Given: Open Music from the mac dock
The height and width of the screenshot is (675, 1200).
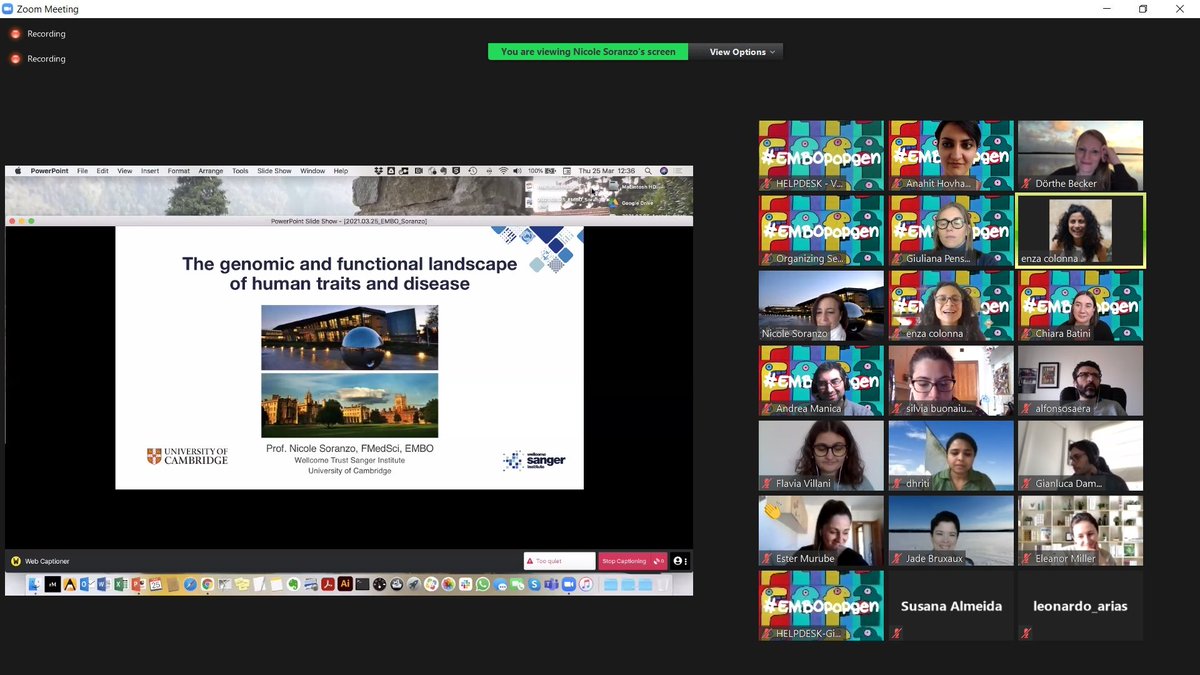Looking at the screenshot, I should coord(586,584).
